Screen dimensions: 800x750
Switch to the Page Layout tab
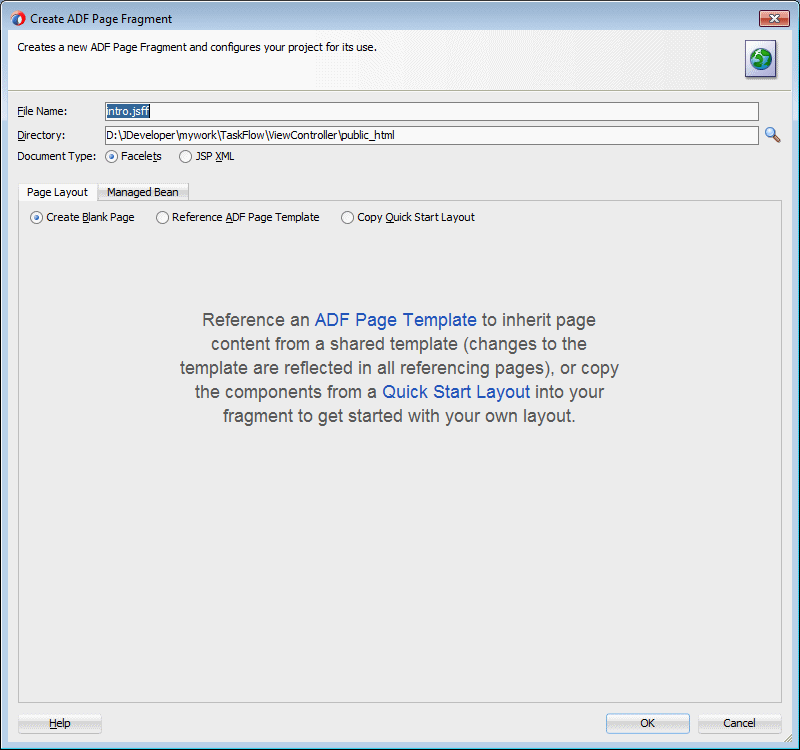click(x=57, y=192)
